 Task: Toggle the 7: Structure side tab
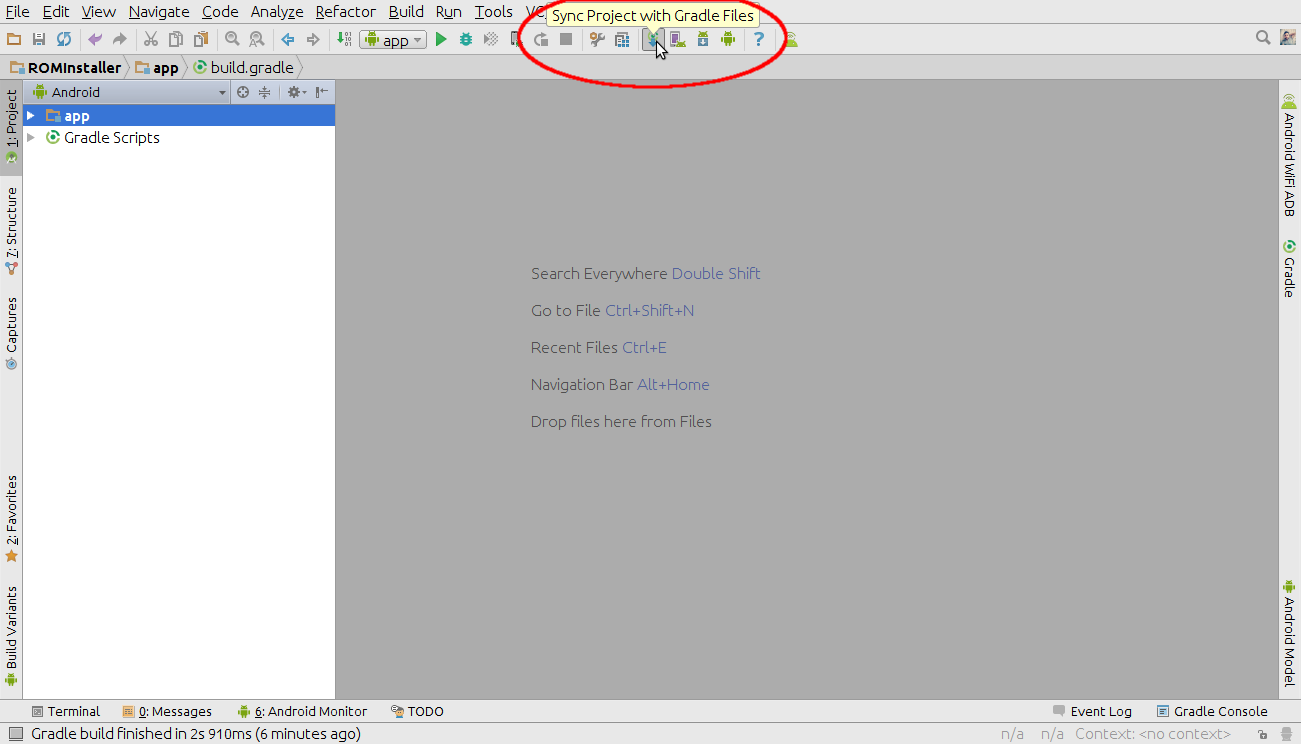[x=11, y=231]
